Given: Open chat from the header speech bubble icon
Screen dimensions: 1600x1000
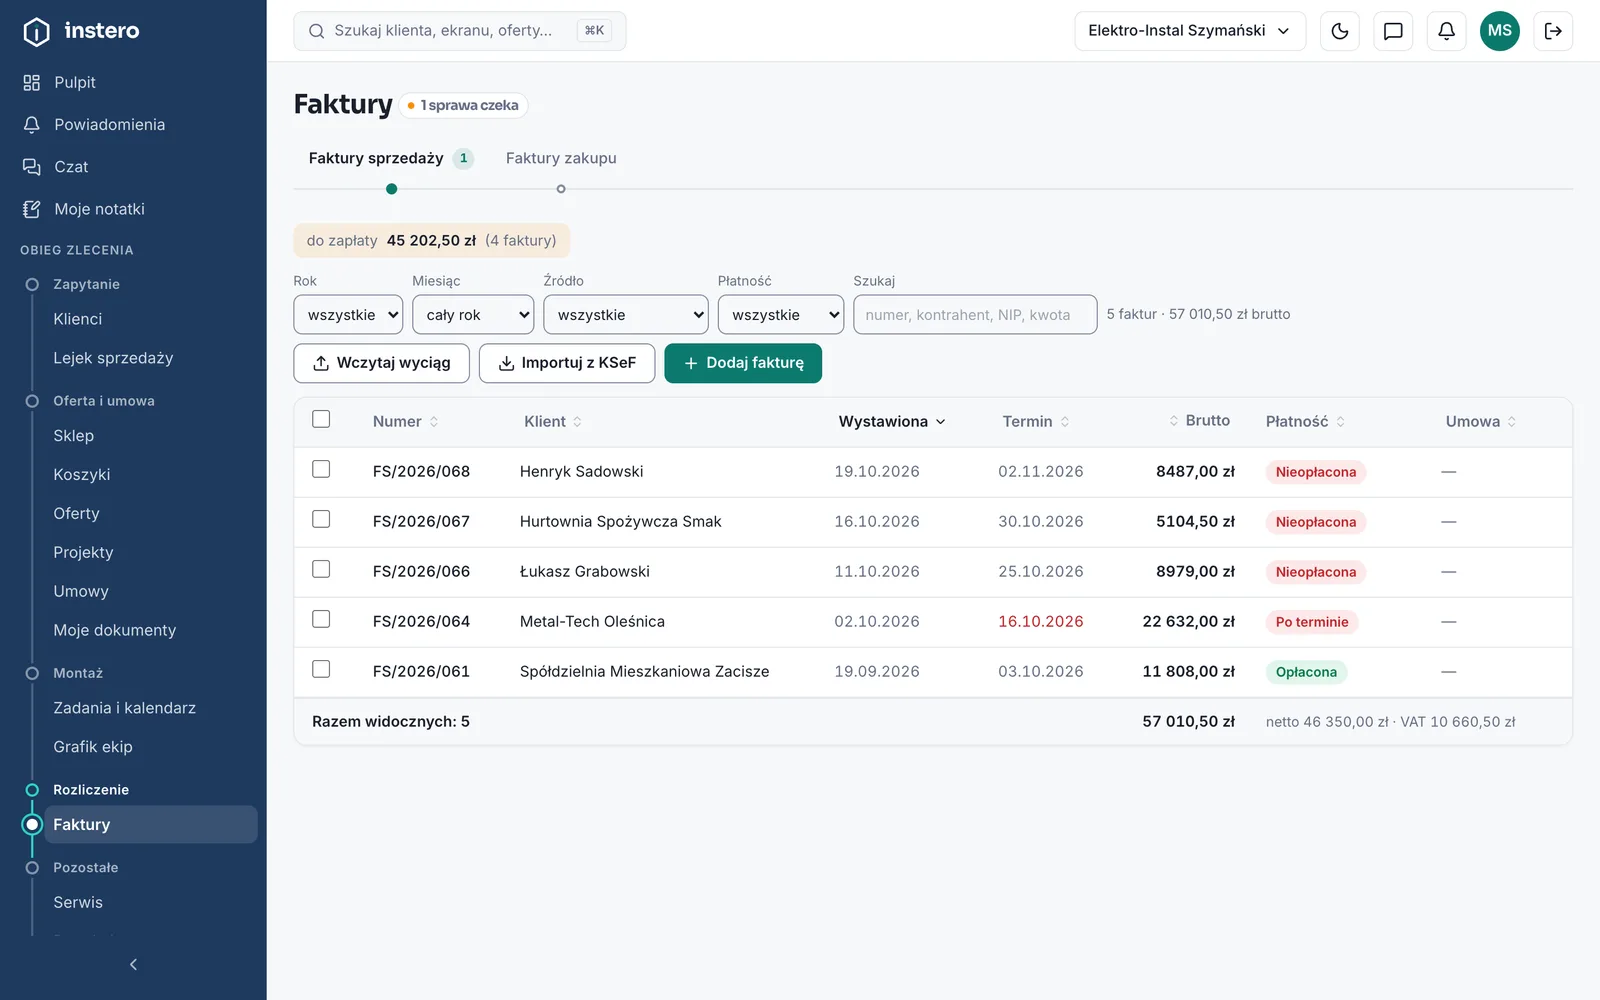Looking at the screenshot, I should click(x=1393, y=31).
